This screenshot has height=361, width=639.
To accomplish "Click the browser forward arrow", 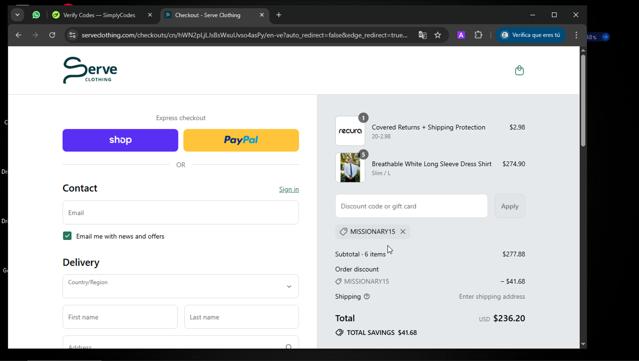I will [35, 35].
